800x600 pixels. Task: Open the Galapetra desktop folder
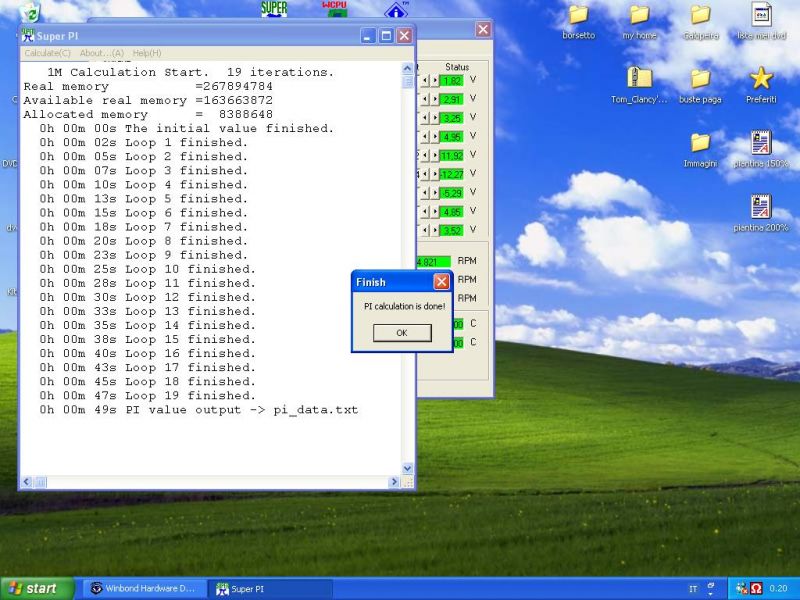tap(701, 22)
